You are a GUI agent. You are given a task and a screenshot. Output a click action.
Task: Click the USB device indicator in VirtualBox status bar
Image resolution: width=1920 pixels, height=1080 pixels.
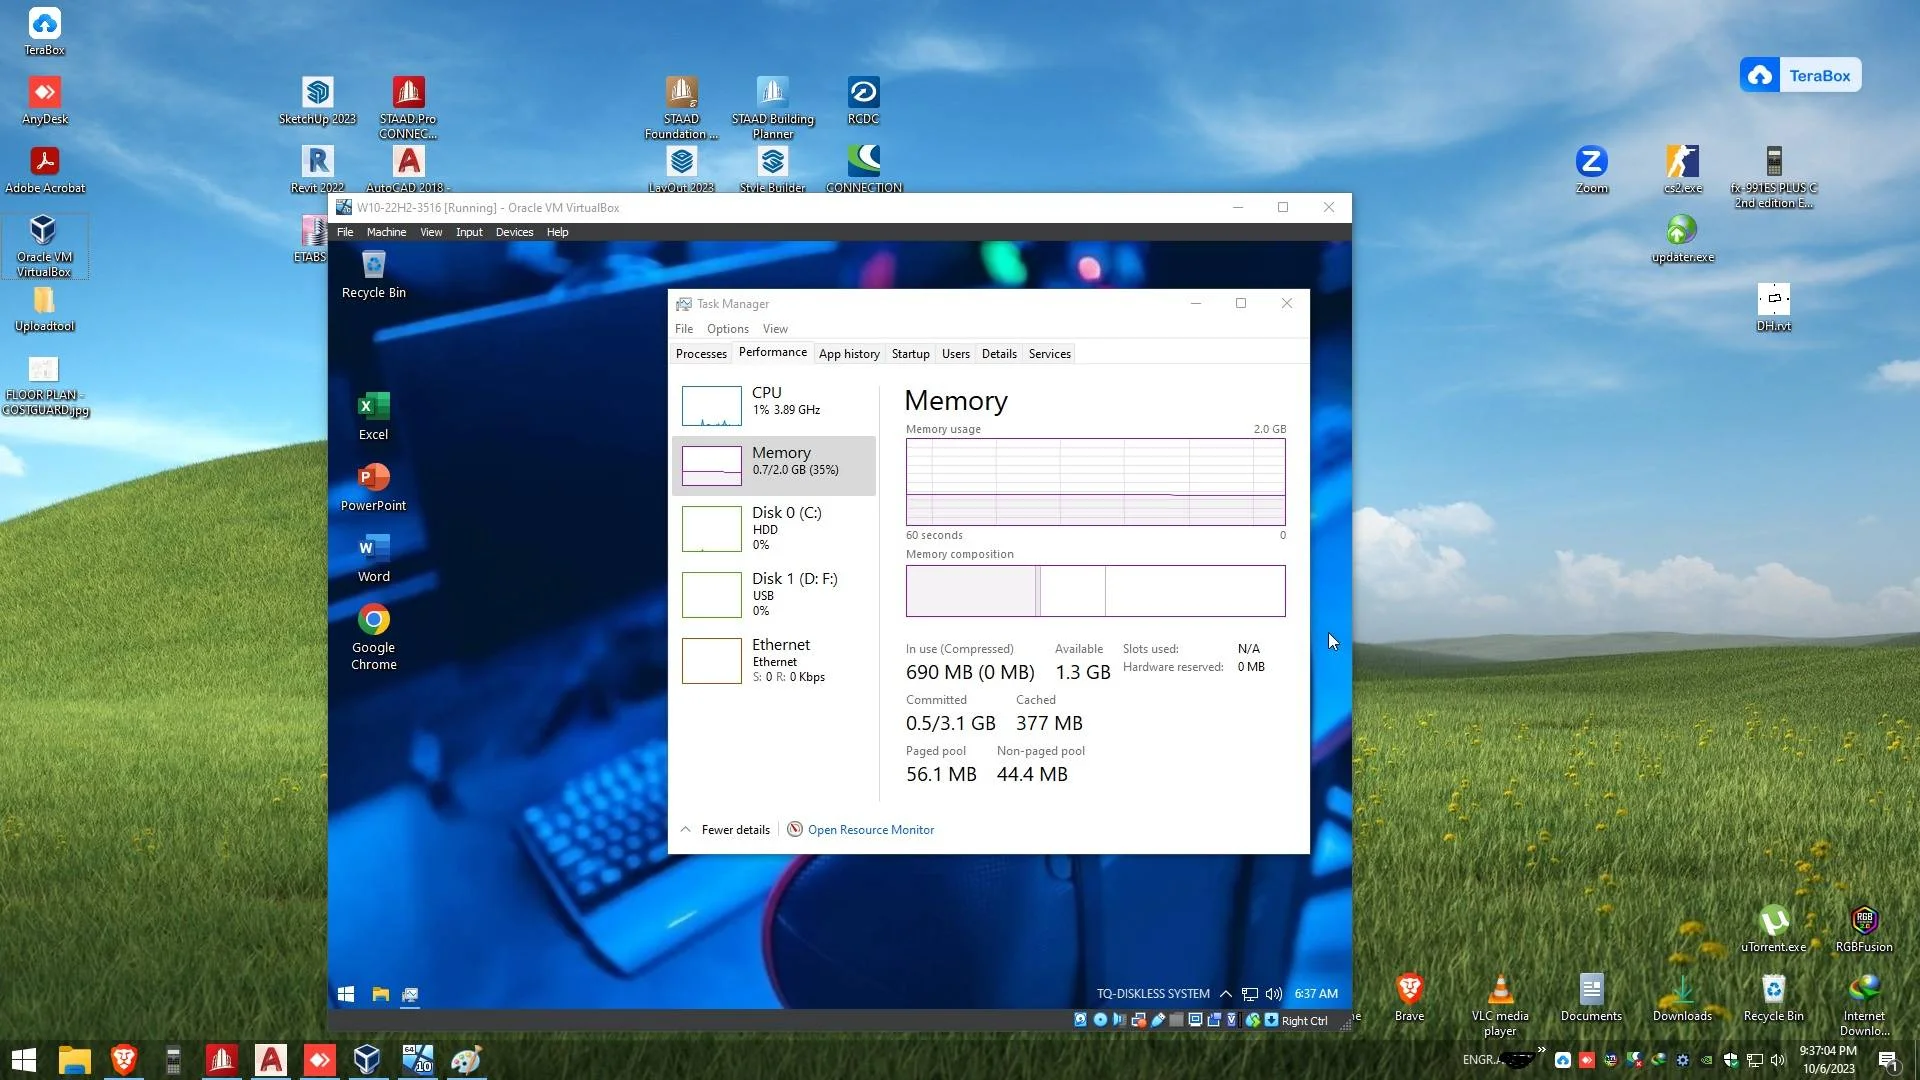click(x=1158, y=1020)
